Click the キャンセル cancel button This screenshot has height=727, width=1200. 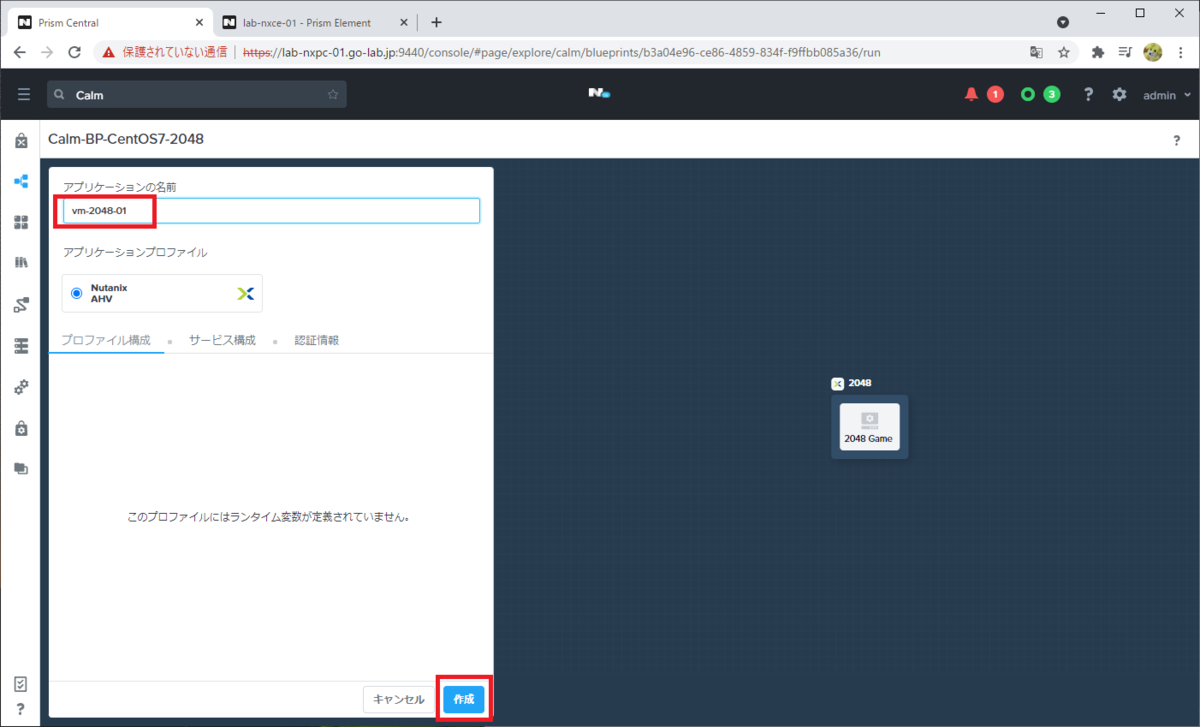pyautogui.click(x=399, y=699)
